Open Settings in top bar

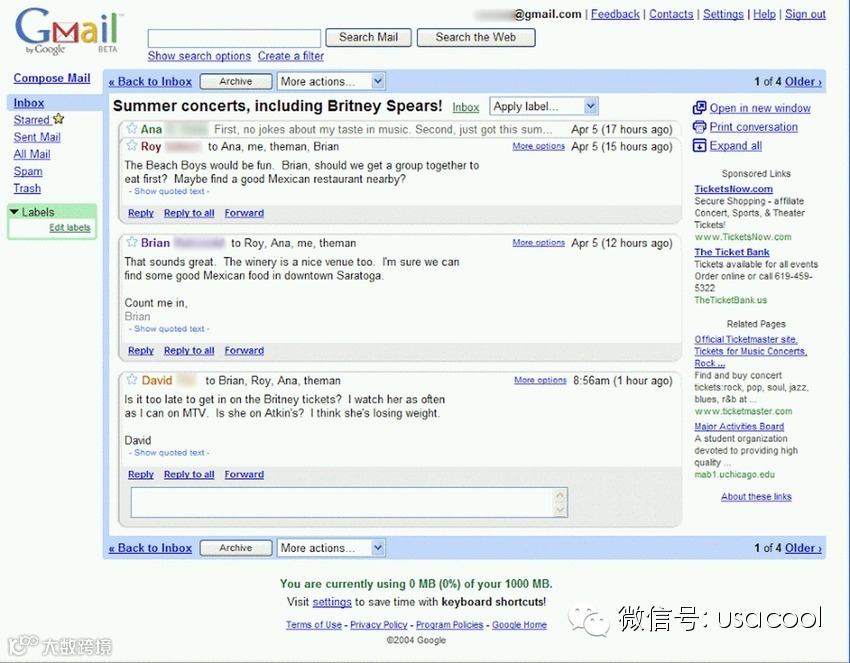[723, 14]
